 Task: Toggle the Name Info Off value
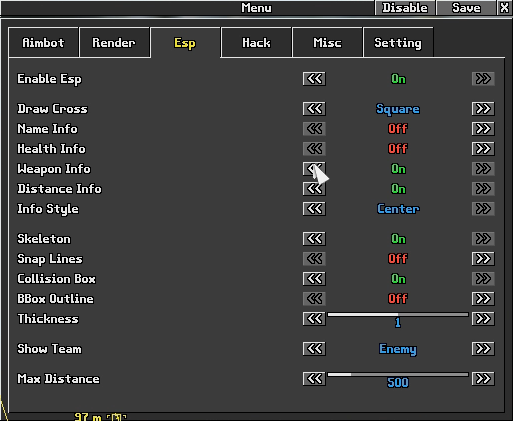pos(398,129)
